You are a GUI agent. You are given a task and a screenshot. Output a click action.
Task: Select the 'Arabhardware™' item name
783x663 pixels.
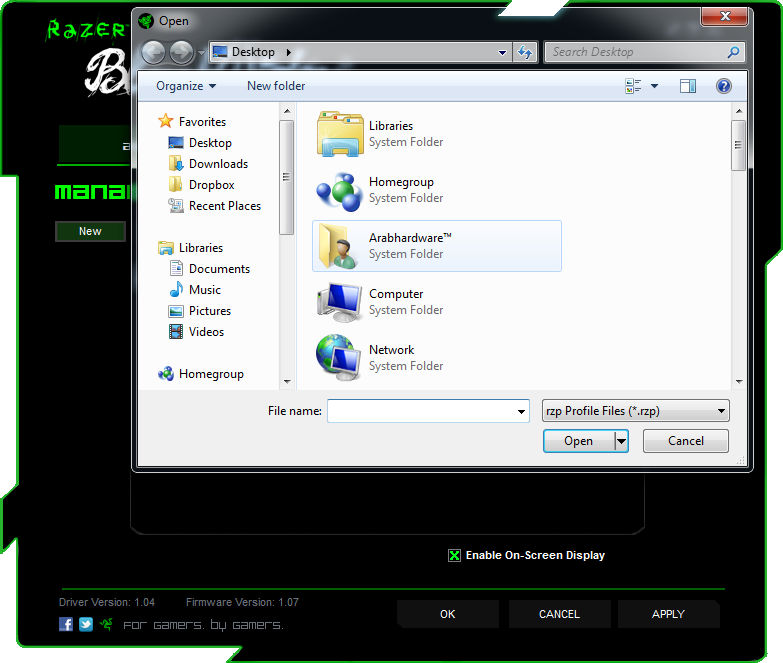[x=410, y=238]
